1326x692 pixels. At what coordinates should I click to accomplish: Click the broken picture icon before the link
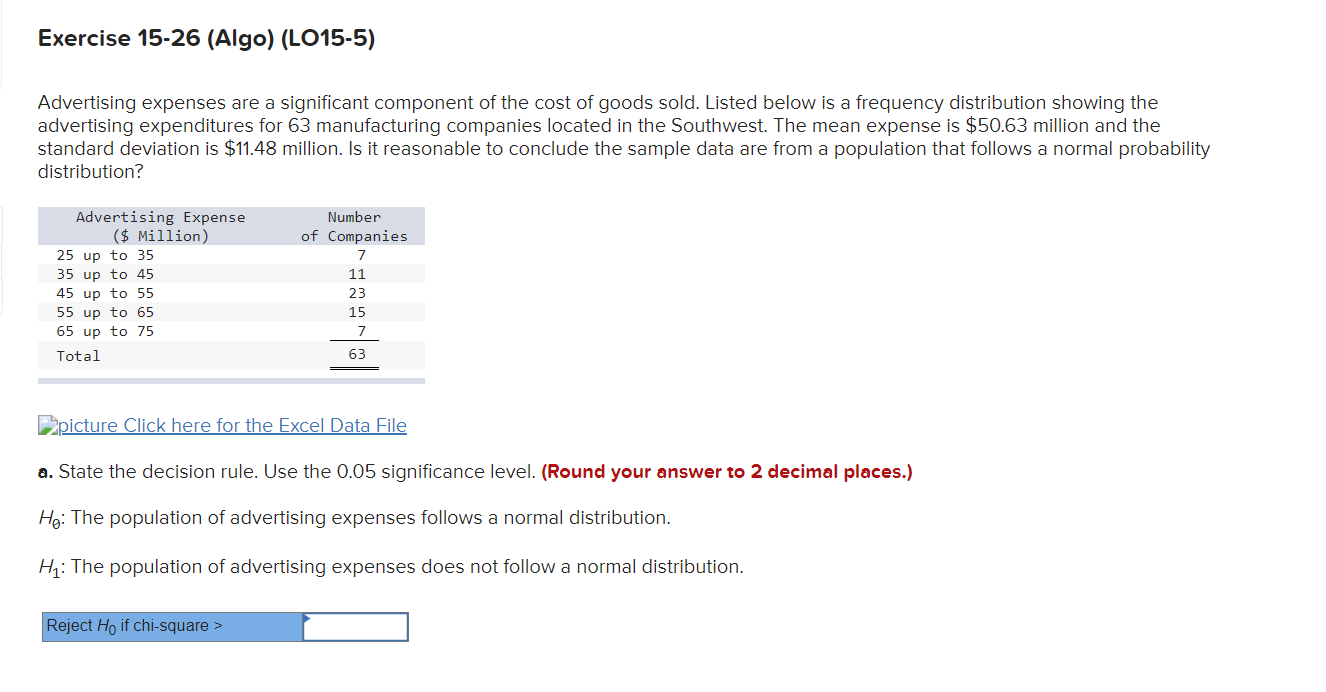point(45,425)
